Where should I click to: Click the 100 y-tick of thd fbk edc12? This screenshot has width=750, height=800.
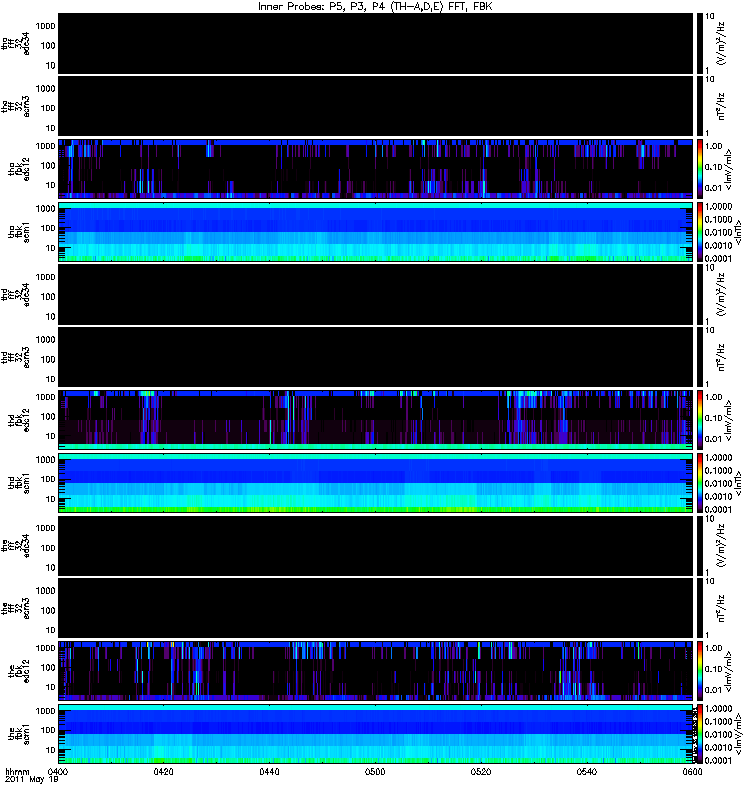point(48,417)
